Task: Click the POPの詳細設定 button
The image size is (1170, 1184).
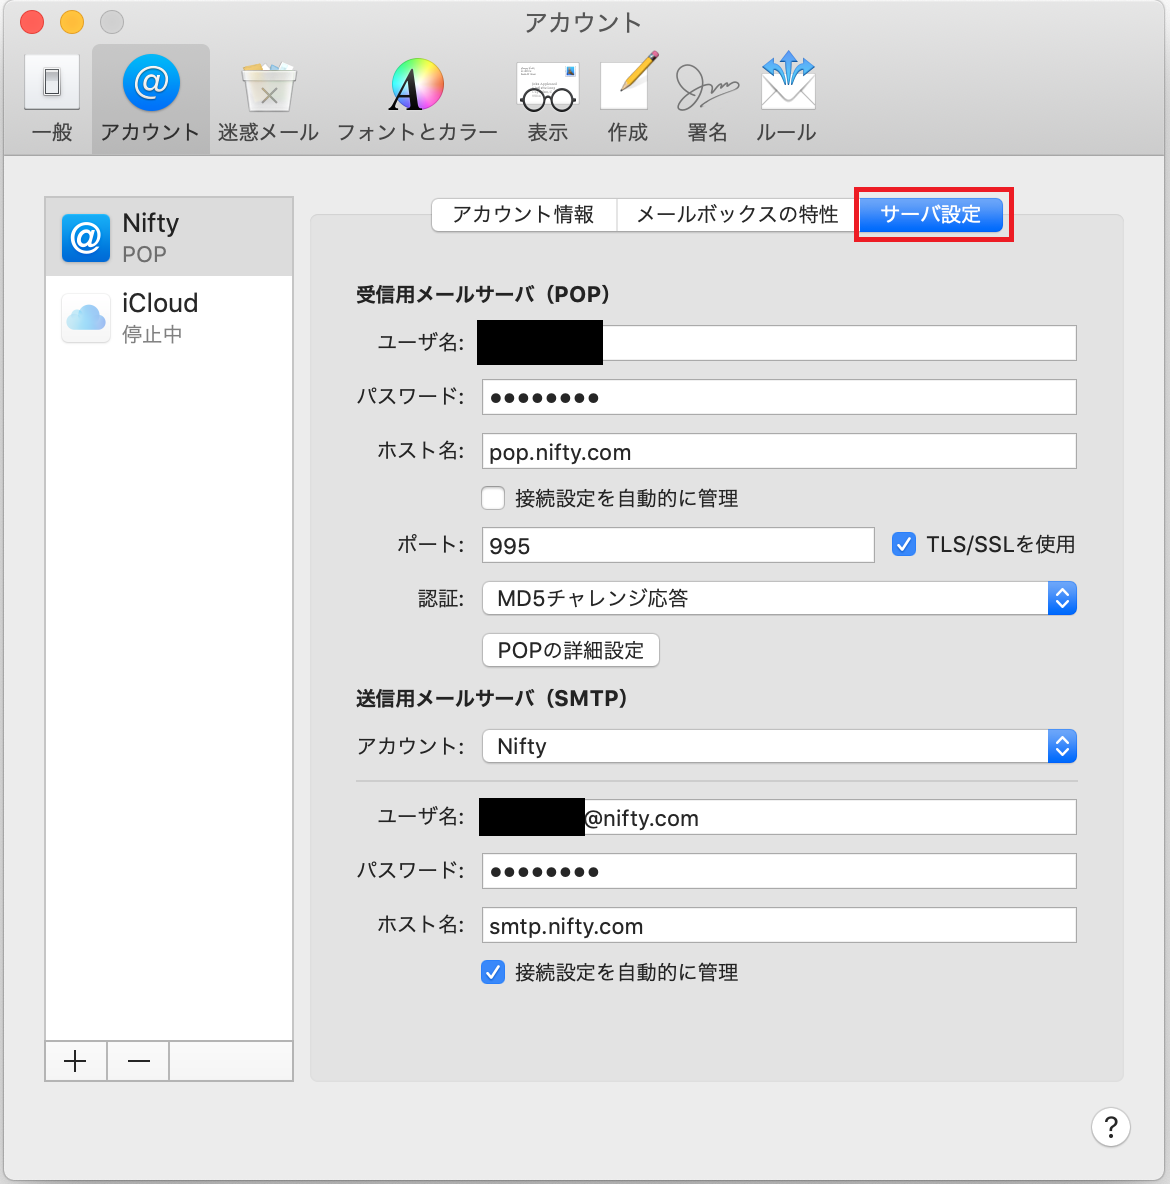Action: pos(571,650)
